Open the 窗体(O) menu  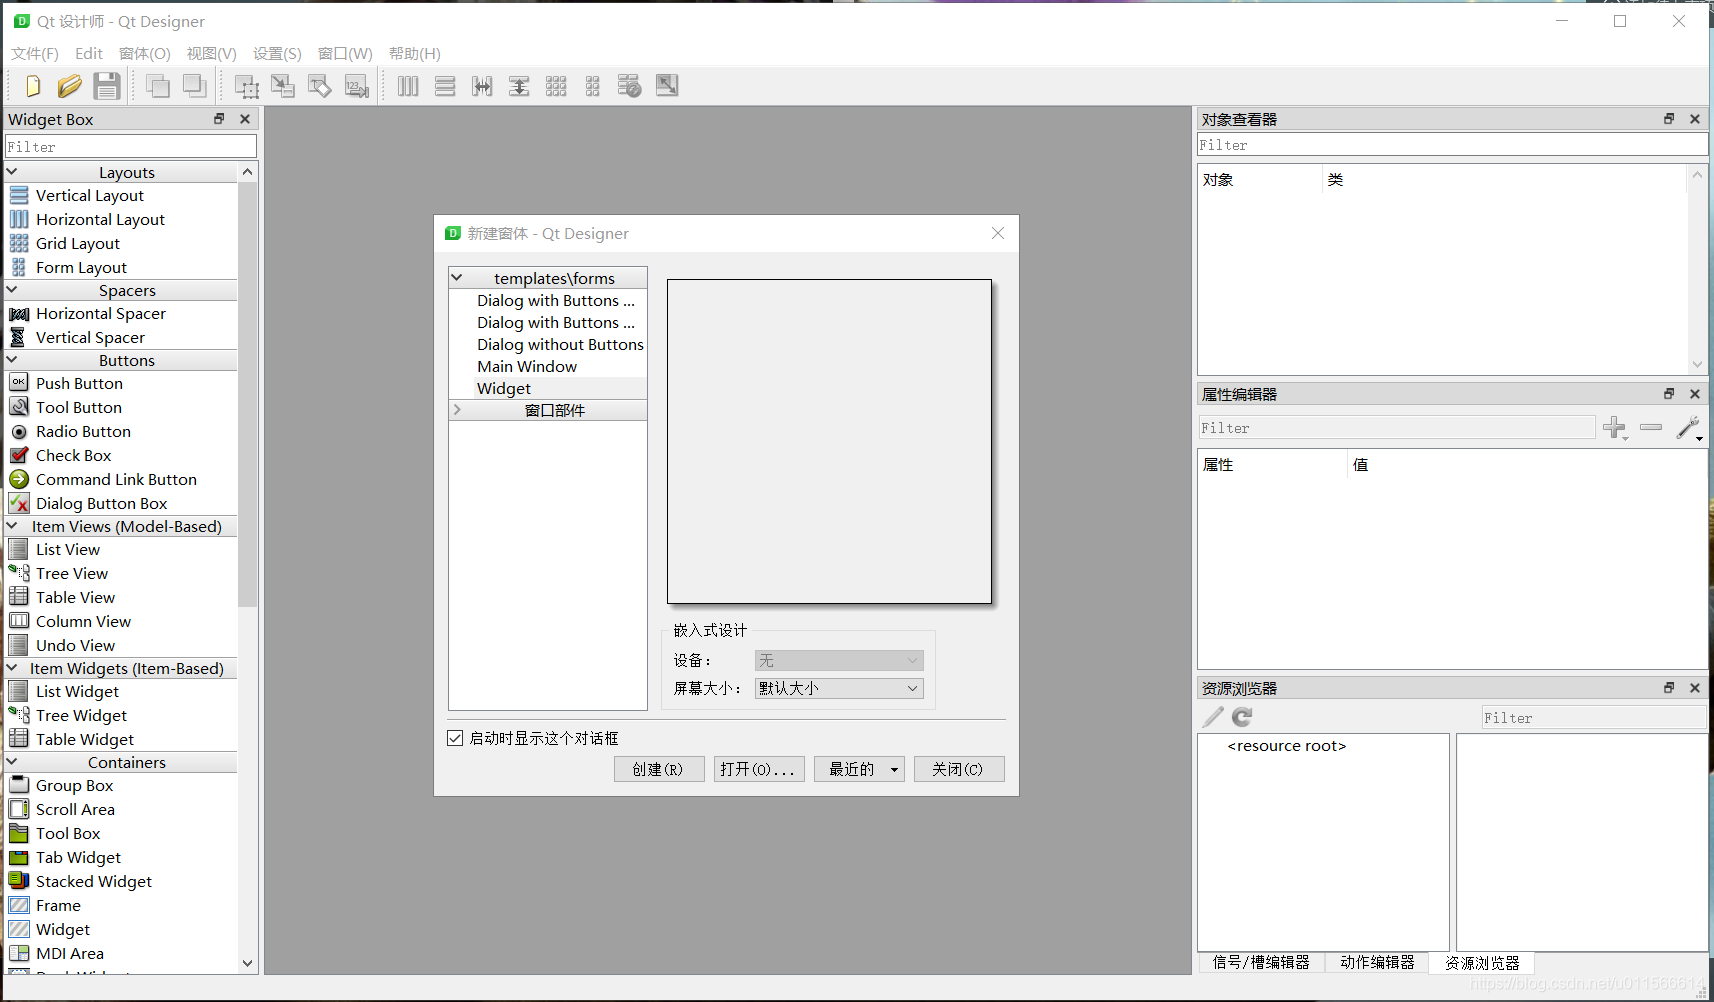click(145, 54)
